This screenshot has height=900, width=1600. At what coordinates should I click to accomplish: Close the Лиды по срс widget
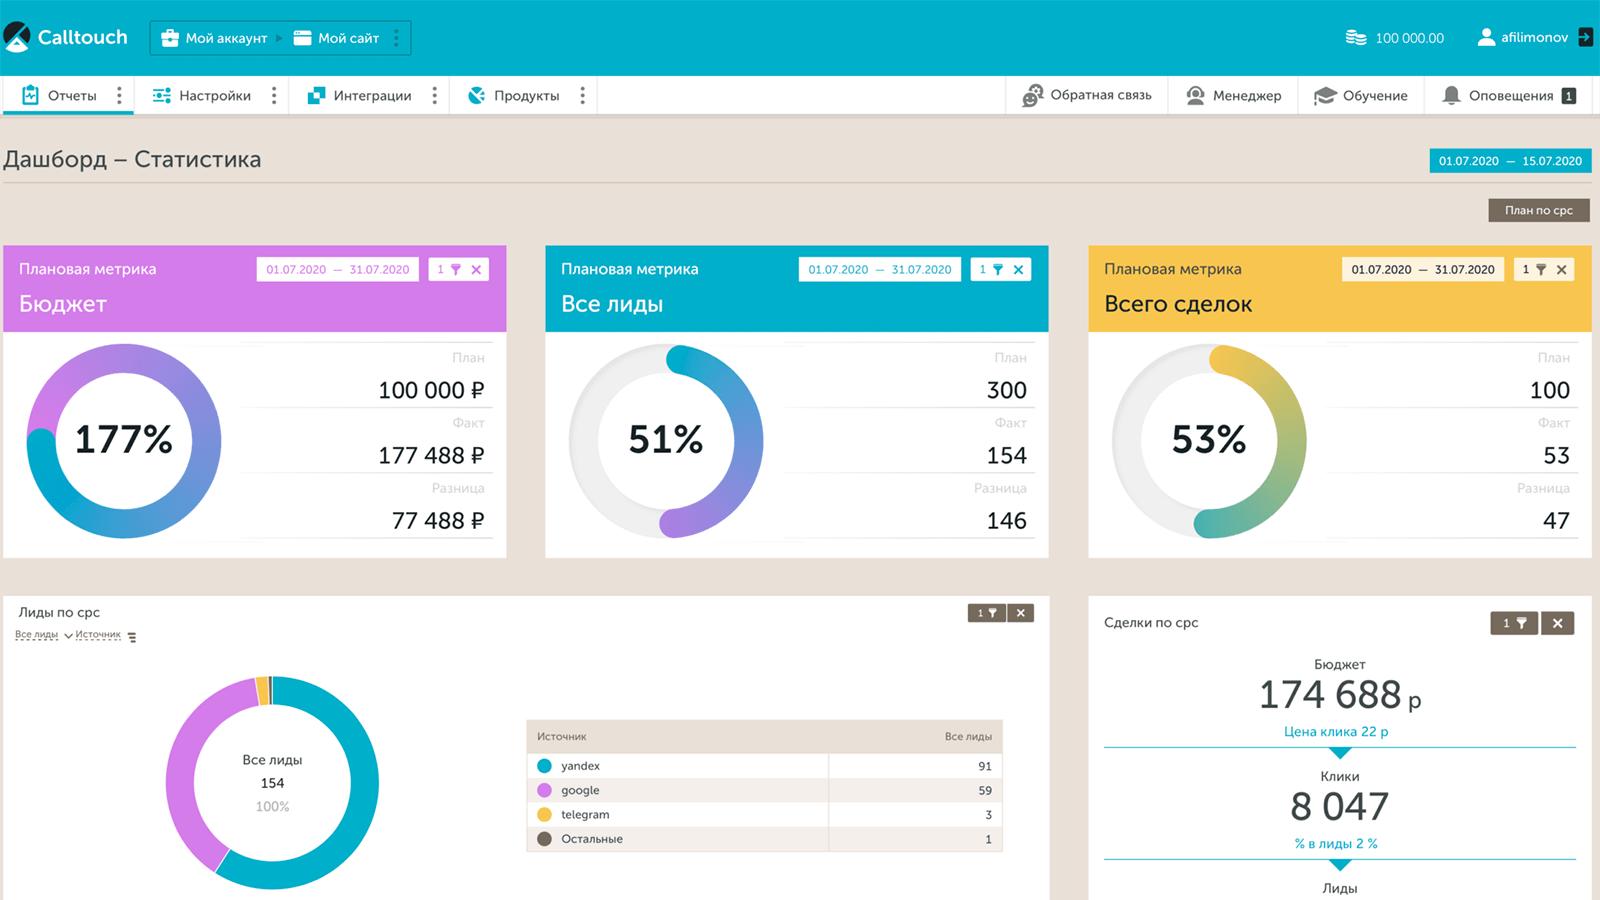click(1020, 613)
